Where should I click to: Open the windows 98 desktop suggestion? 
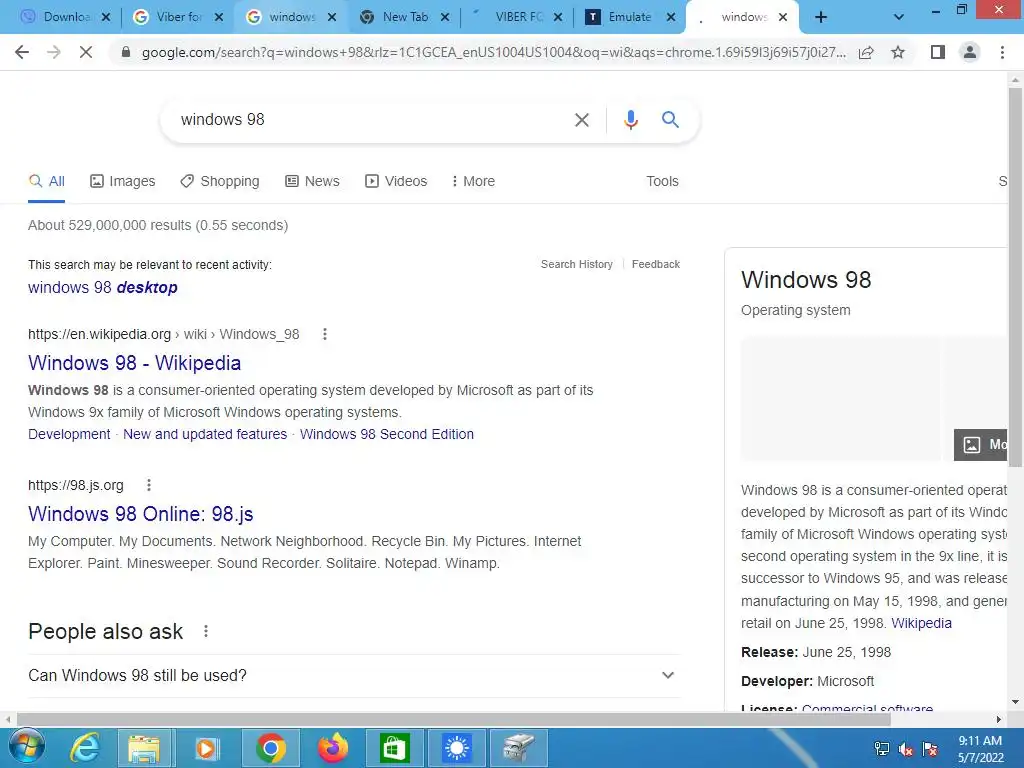click(x=103, y=287)
